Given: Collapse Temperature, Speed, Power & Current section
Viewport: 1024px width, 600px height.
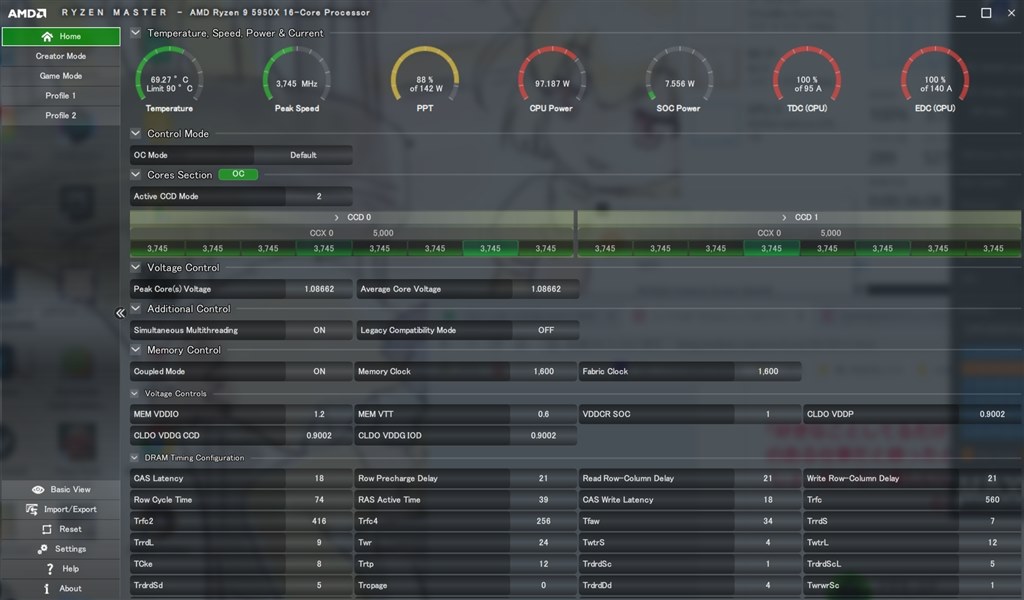Looking at the screenshot, I should point(135,33).
